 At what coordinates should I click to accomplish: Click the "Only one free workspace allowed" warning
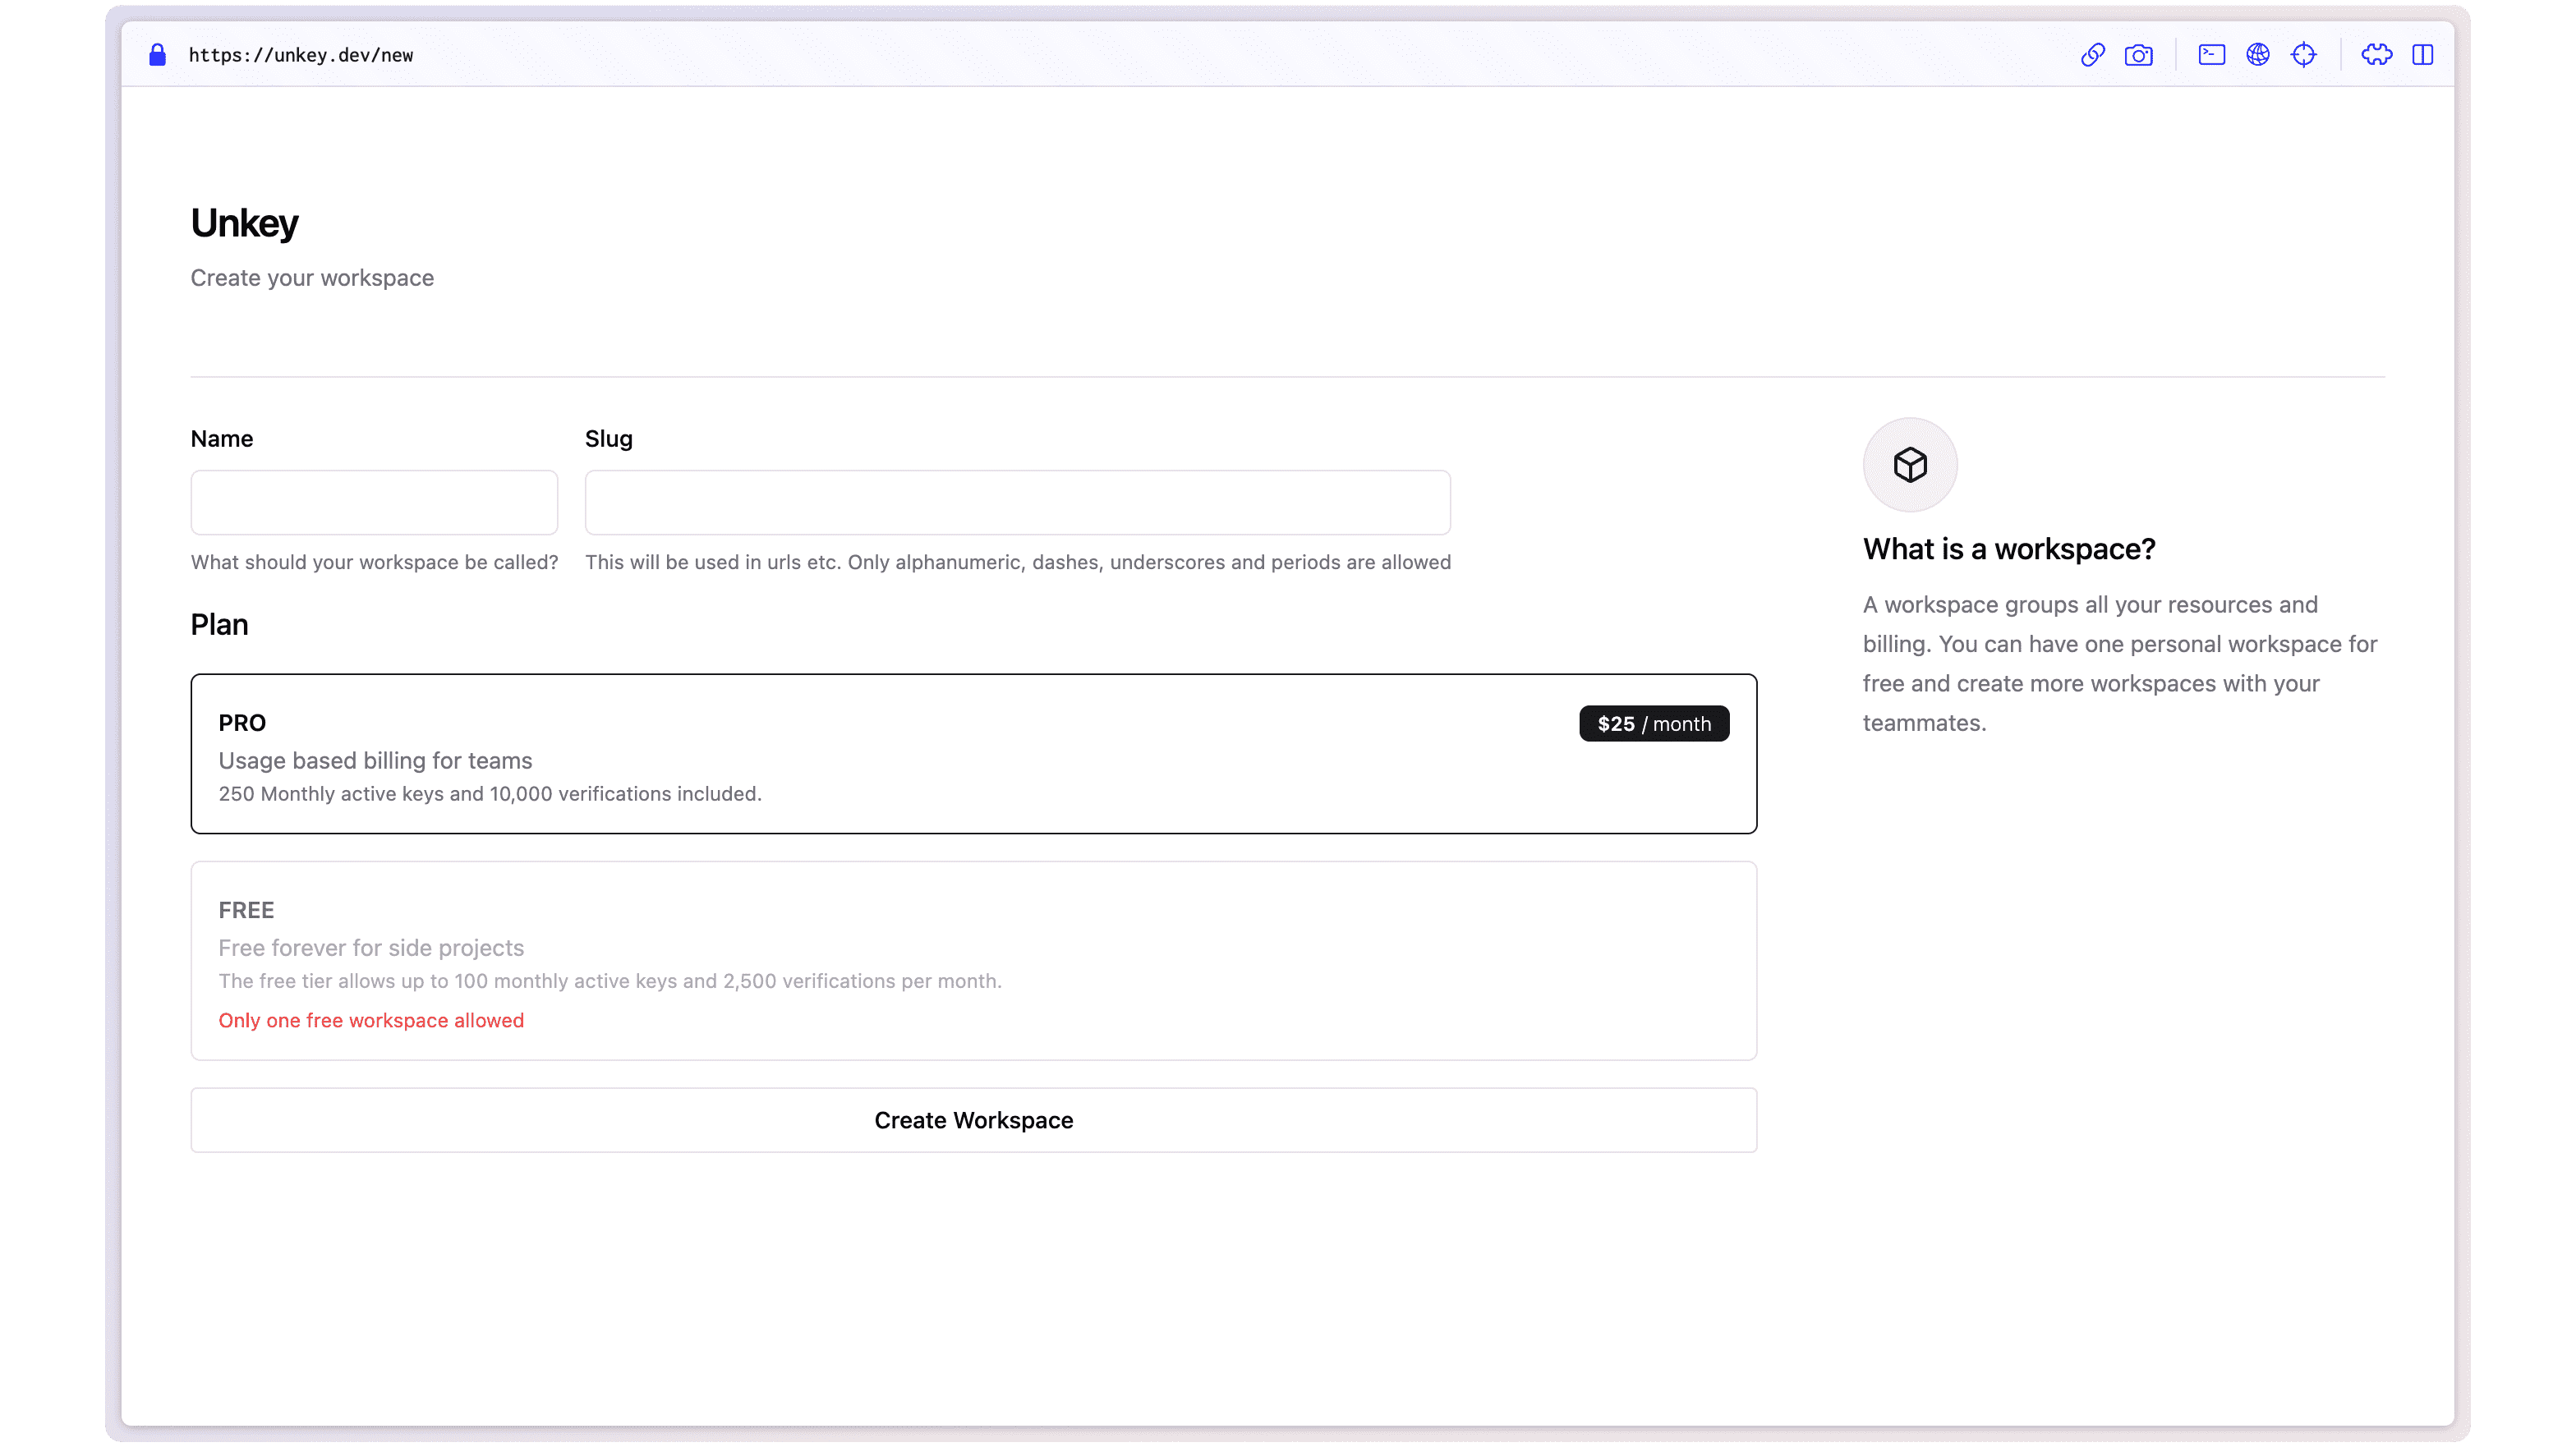[x=371, y=1020]
